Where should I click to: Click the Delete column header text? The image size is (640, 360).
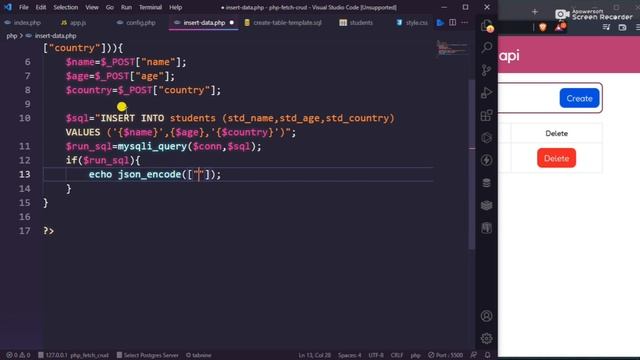pyautogui.click(x=556, y=133)
